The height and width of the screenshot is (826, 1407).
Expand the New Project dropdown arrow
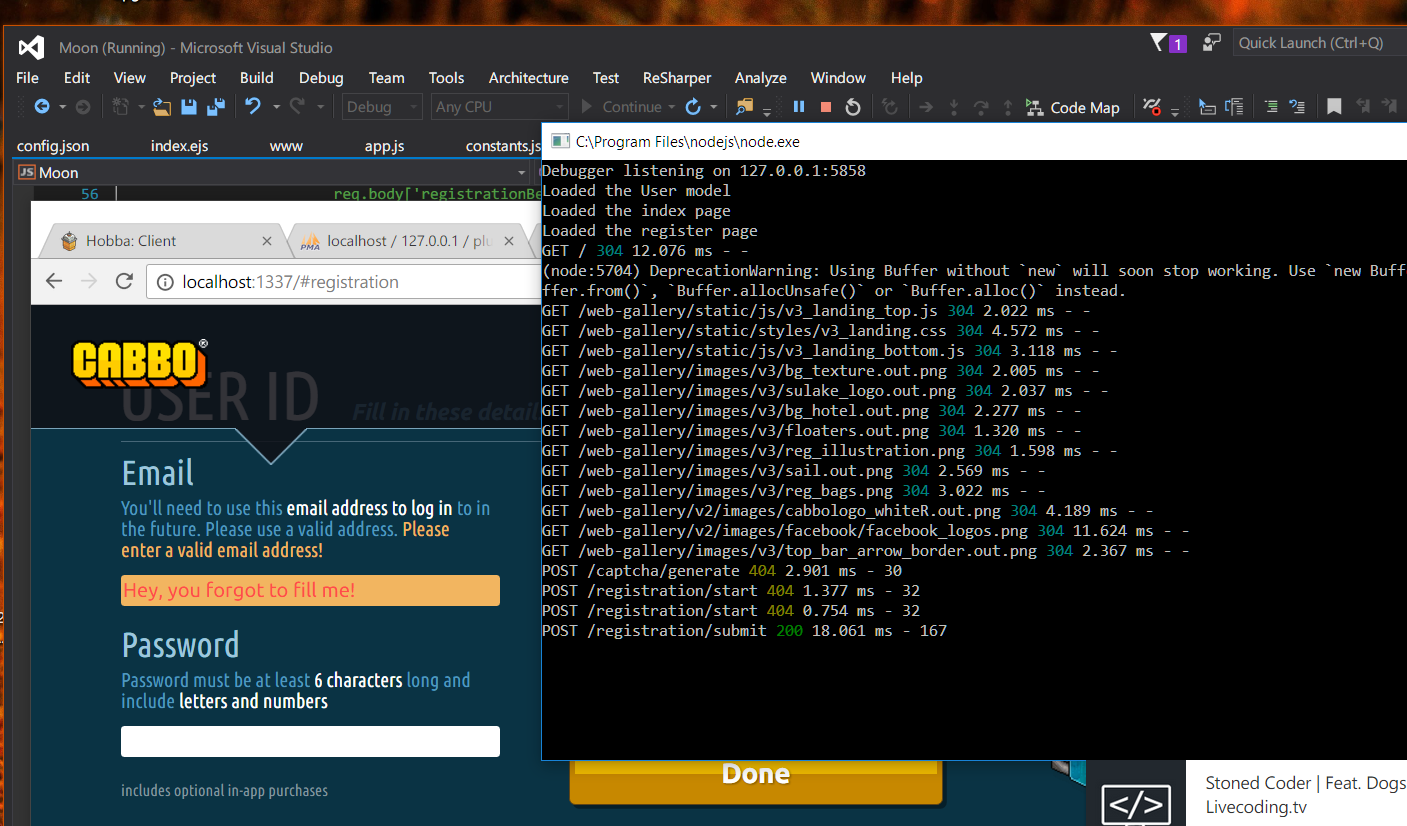click(x=141, y=107)
